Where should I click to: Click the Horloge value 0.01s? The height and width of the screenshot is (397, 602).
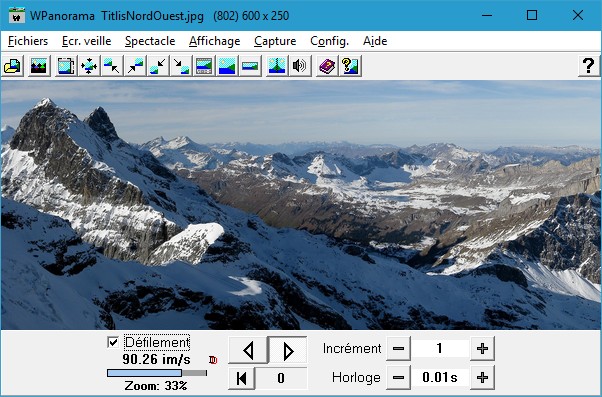coord(440,377)
